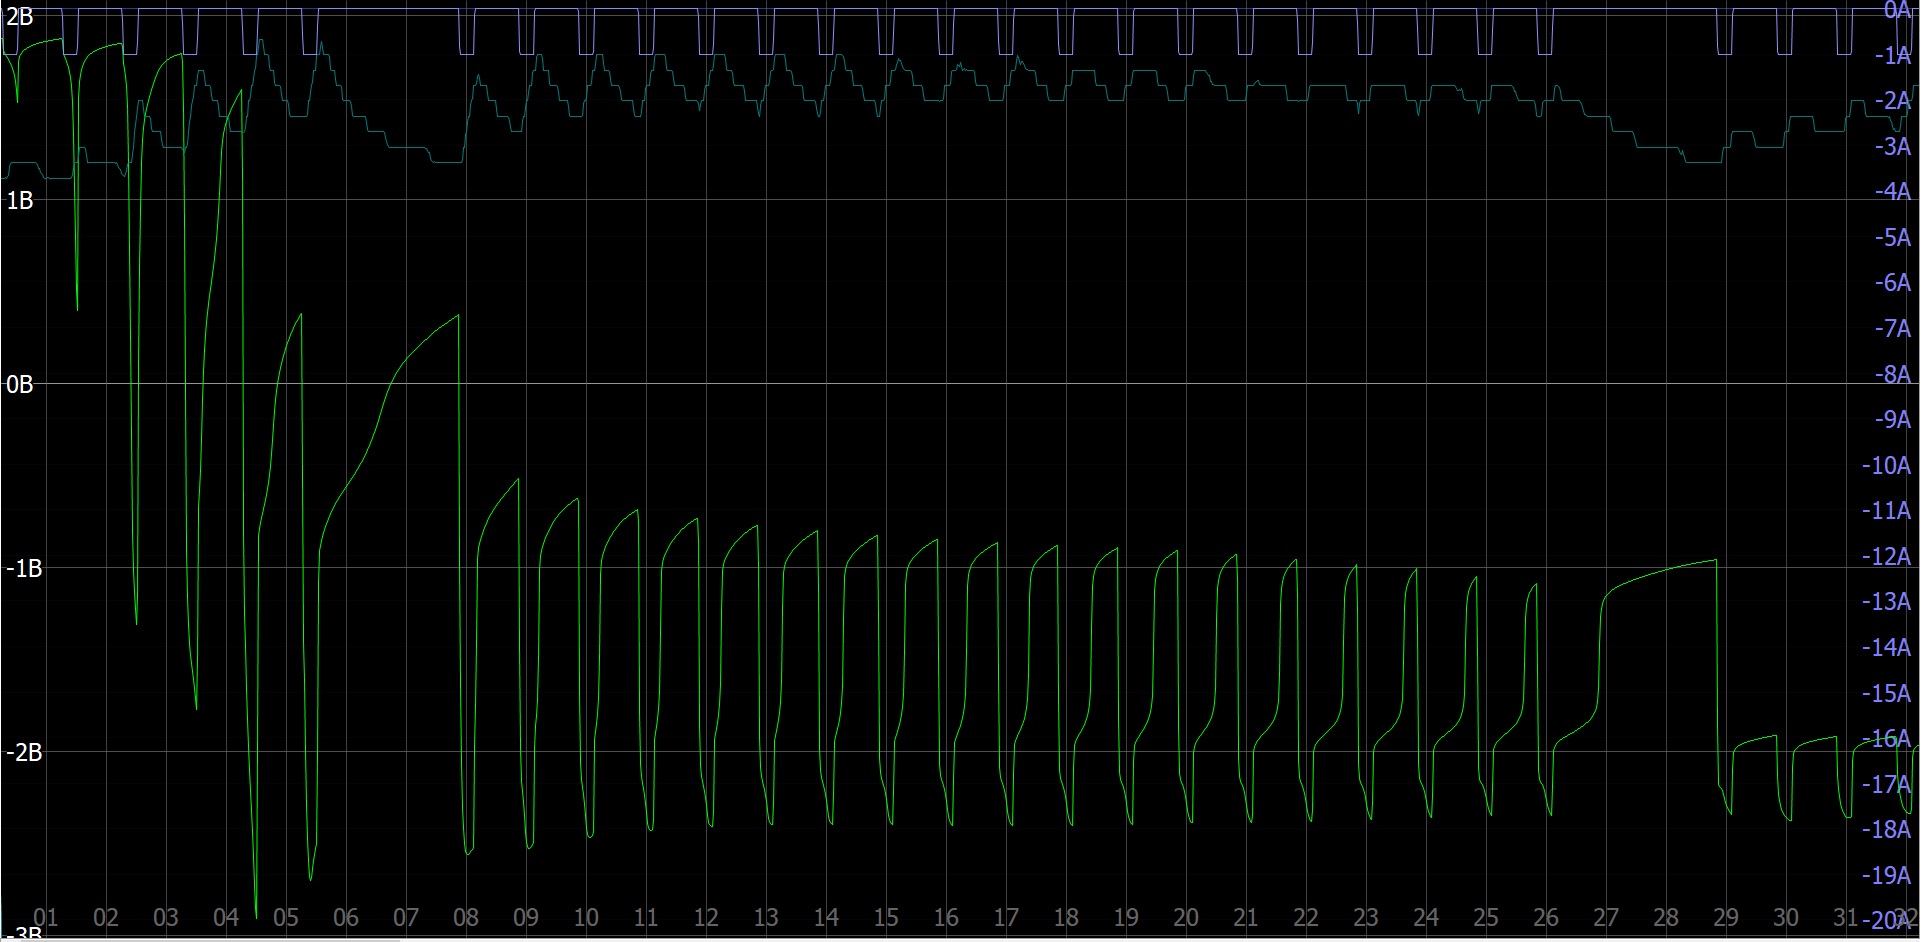Select time axis tick label 21

(x=1246, y=918)
